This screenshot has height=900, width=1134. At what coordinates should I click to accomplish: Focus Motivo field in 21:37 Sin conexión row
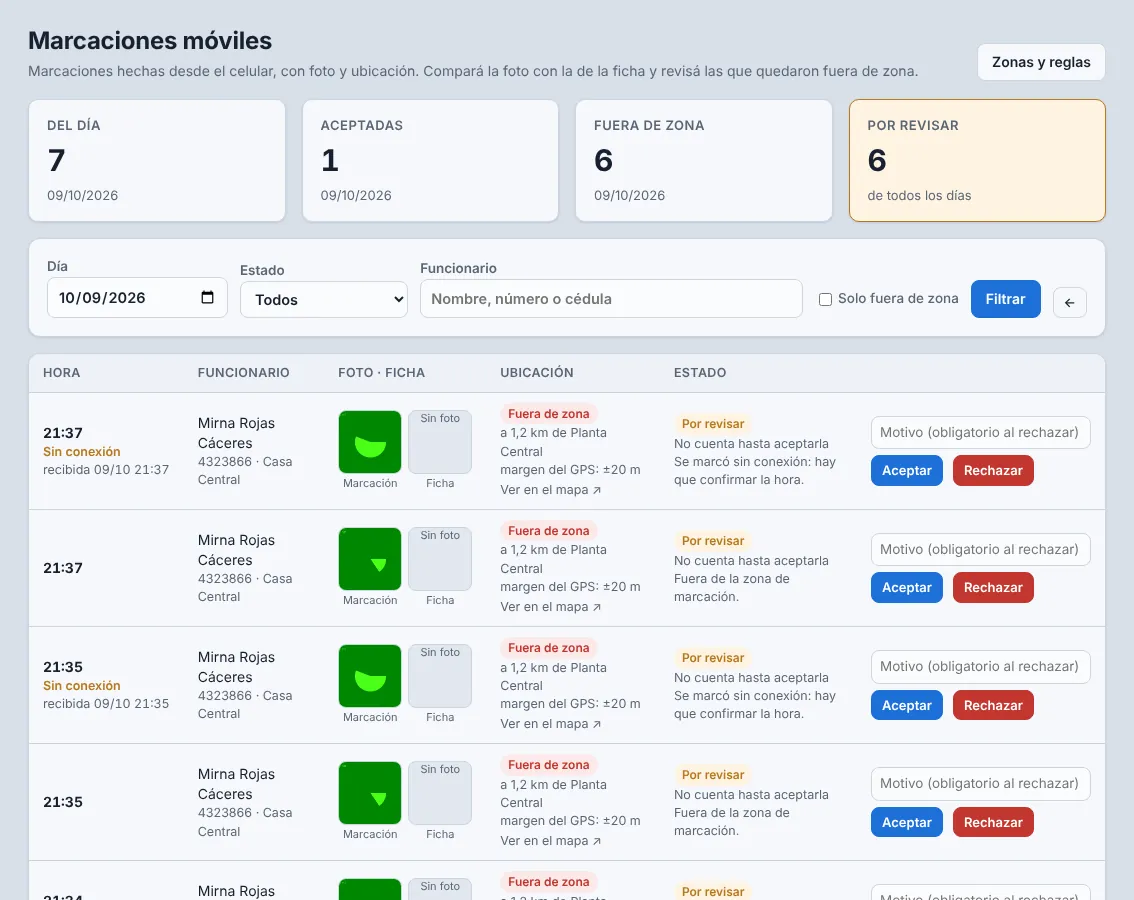tap(981, 433)
